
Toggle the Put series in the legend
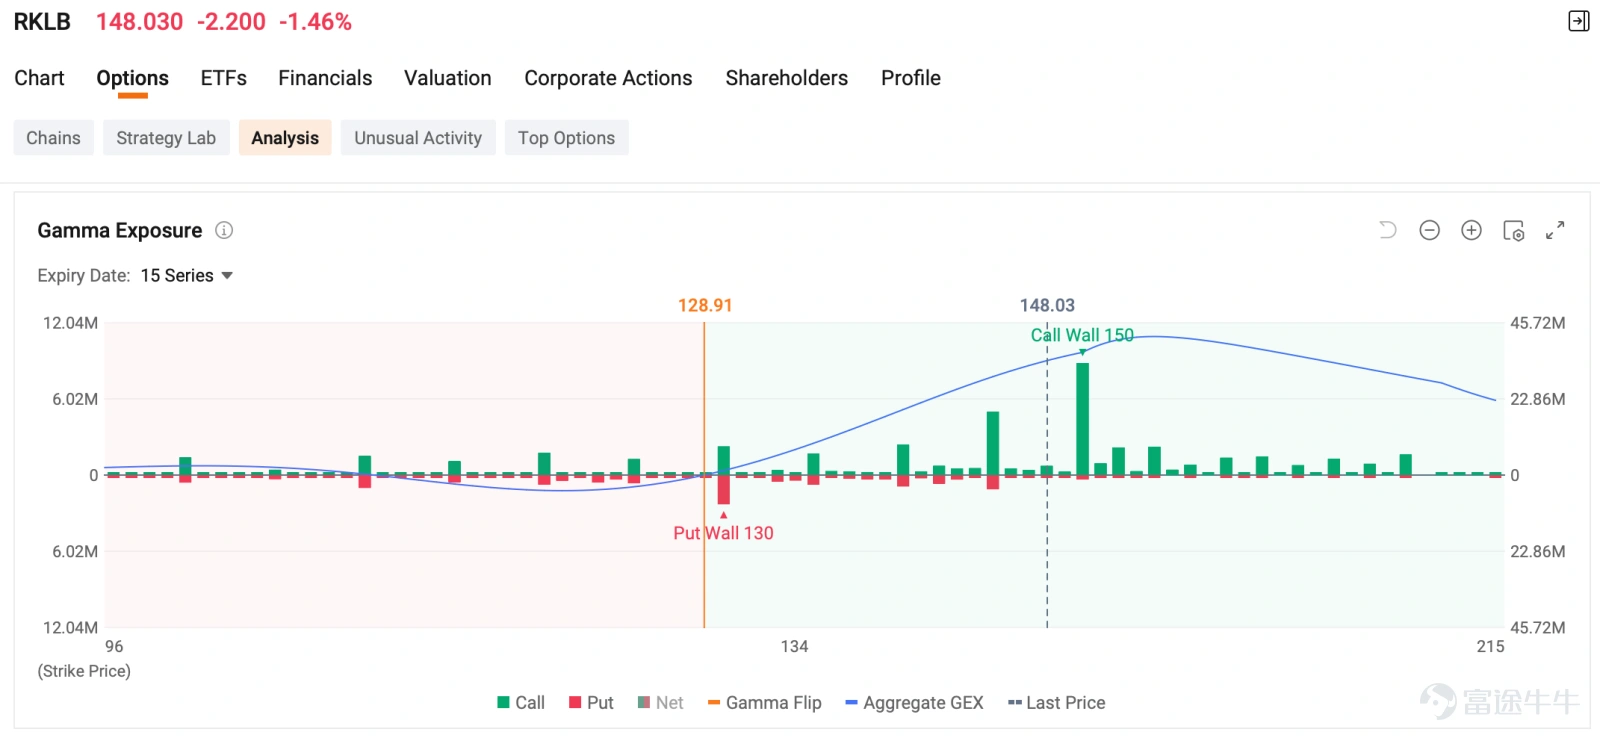pyautogui.click(x=591, y=703)
